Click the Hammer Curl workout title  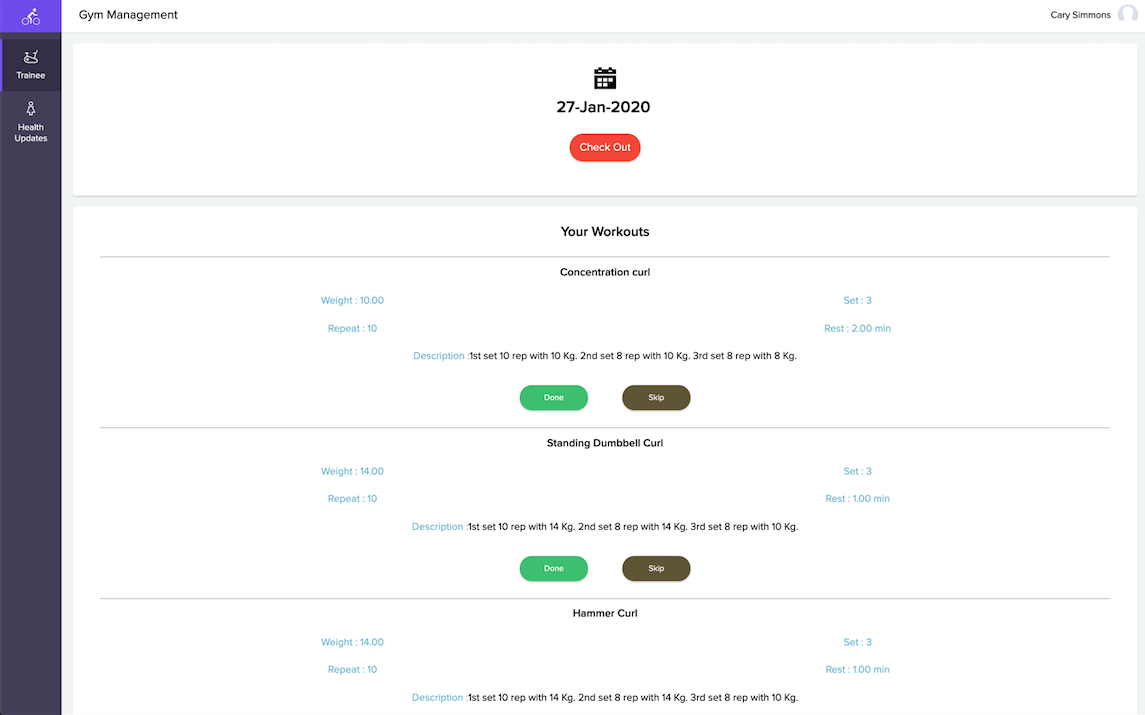coord(605,613)
